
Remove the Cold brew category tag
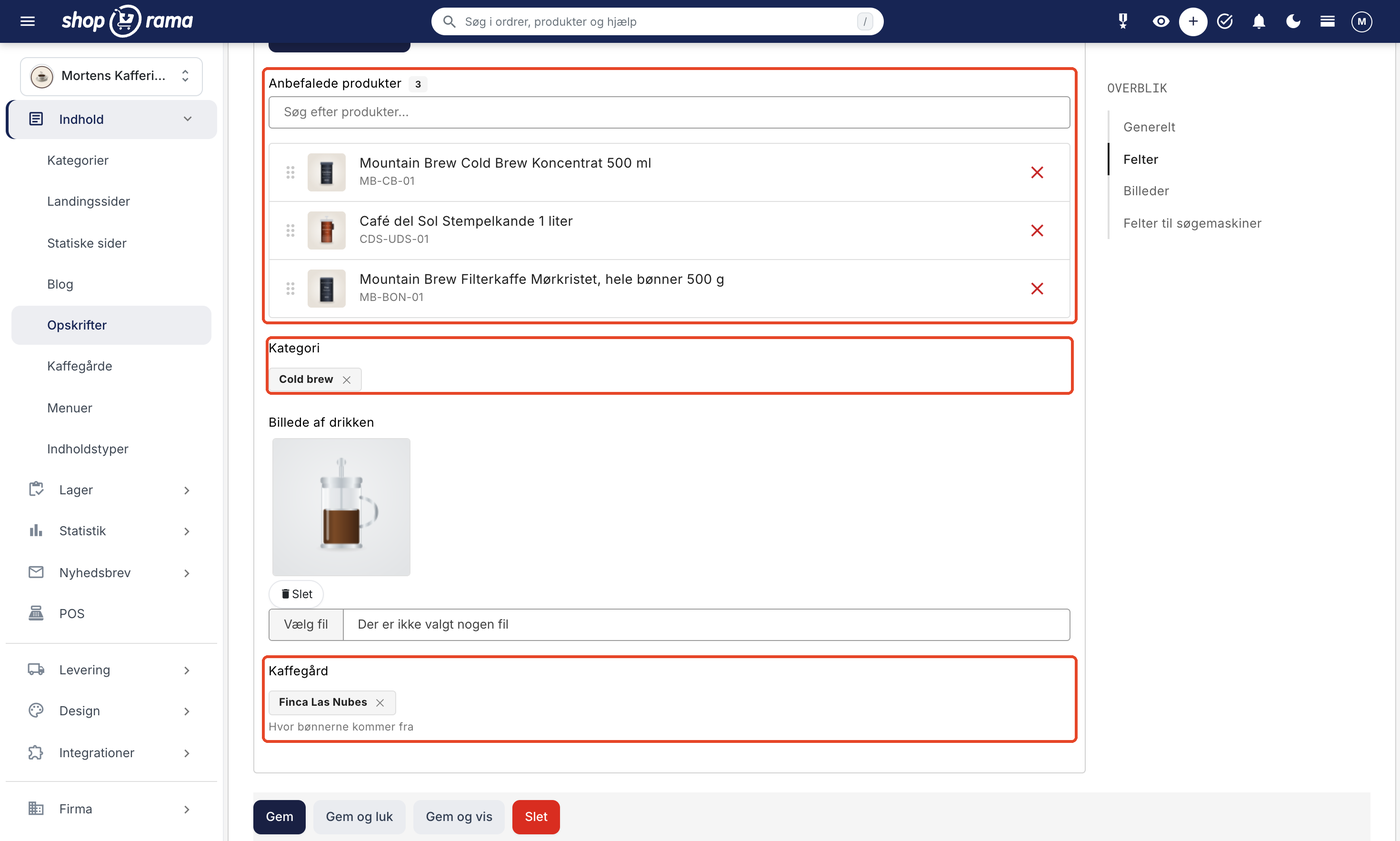pos(347,380)
